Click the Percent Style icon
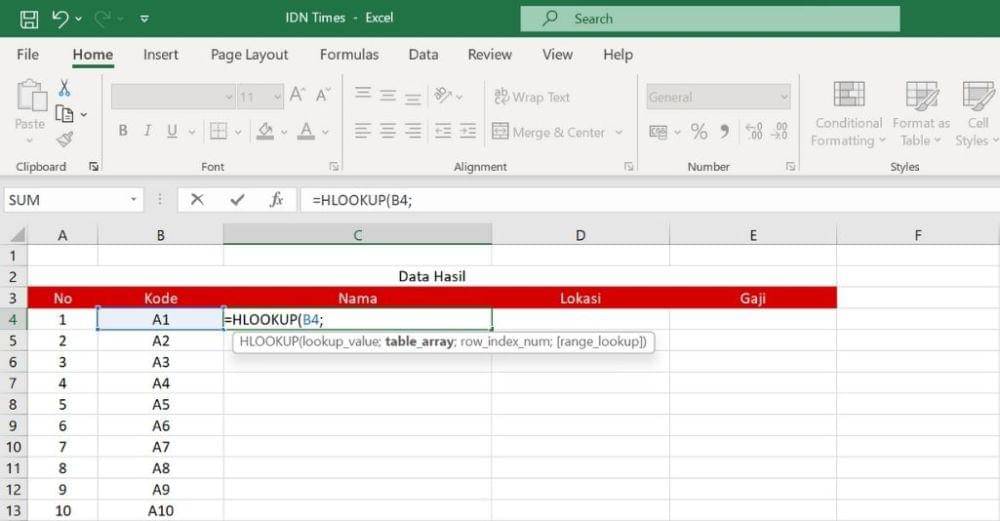Screen dimensions: 1000x521 699,132
